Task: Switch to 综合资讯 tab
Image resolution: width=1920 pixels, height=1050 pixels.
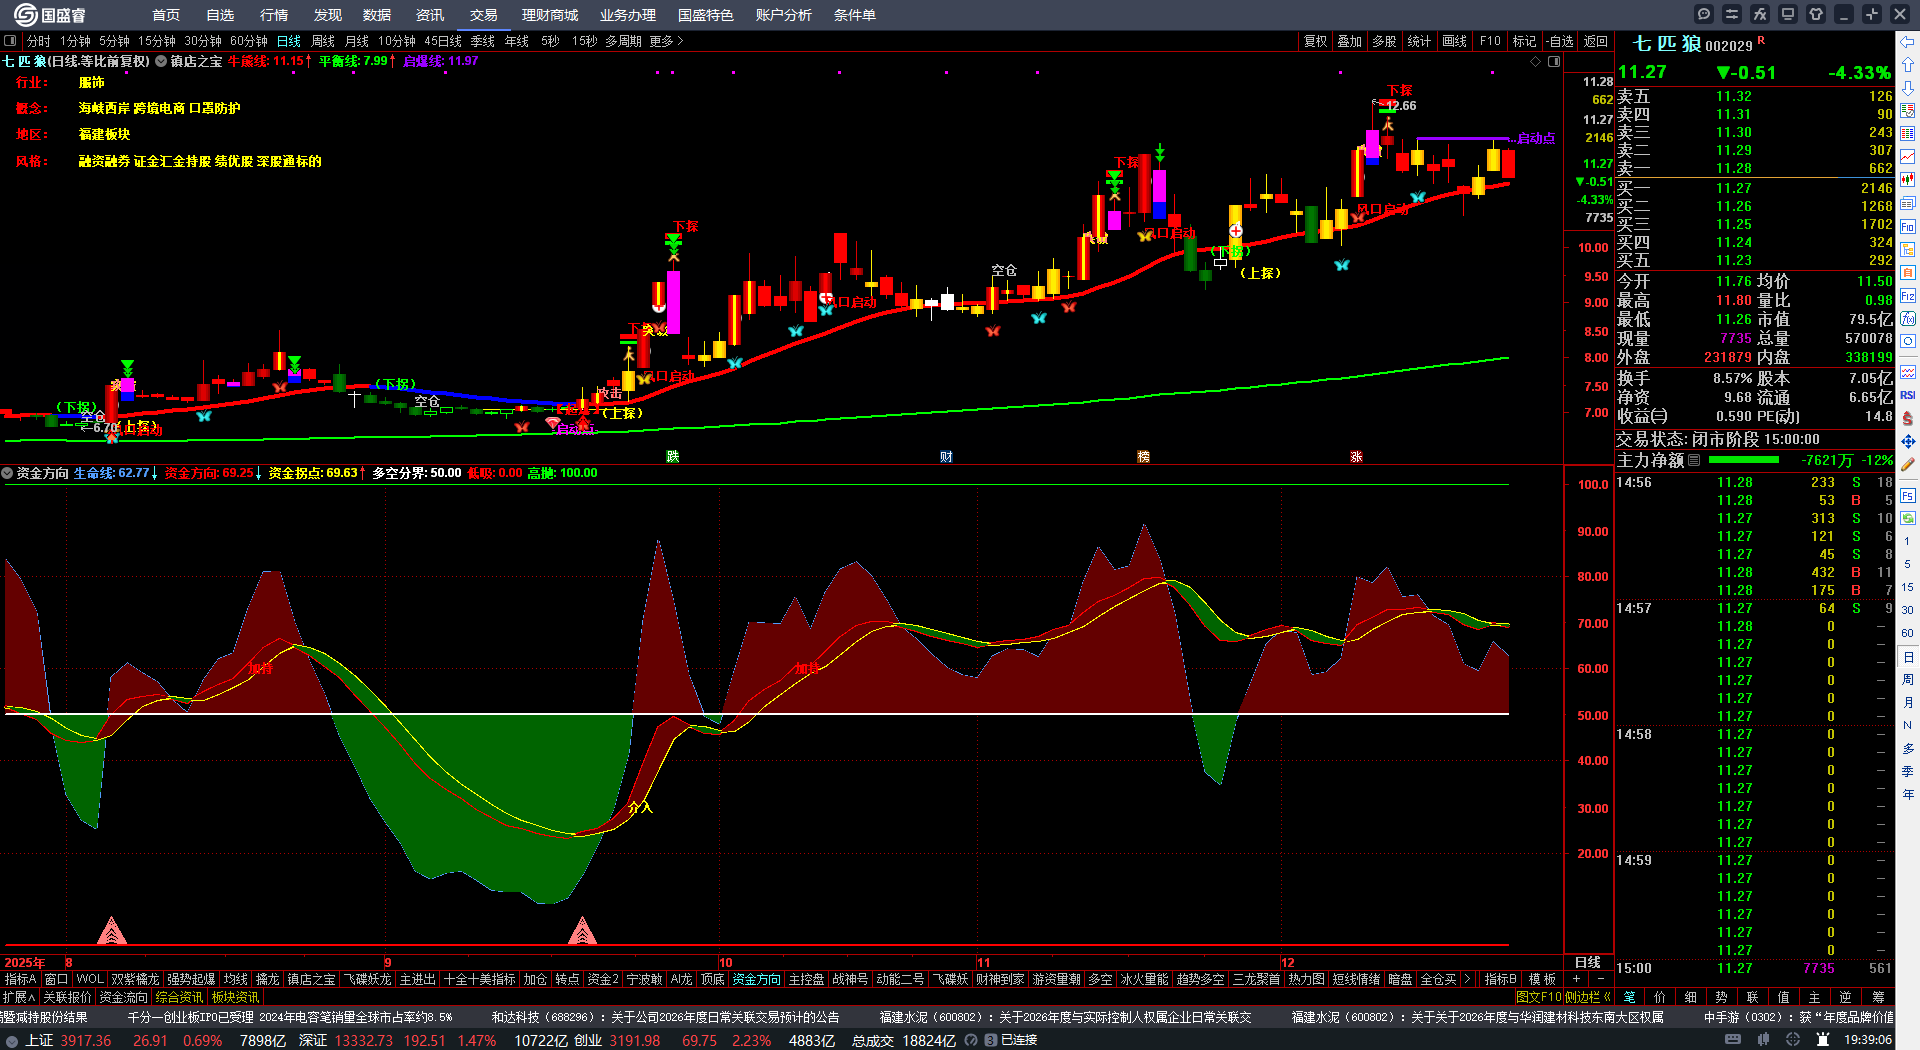Action: coord(179,997)
